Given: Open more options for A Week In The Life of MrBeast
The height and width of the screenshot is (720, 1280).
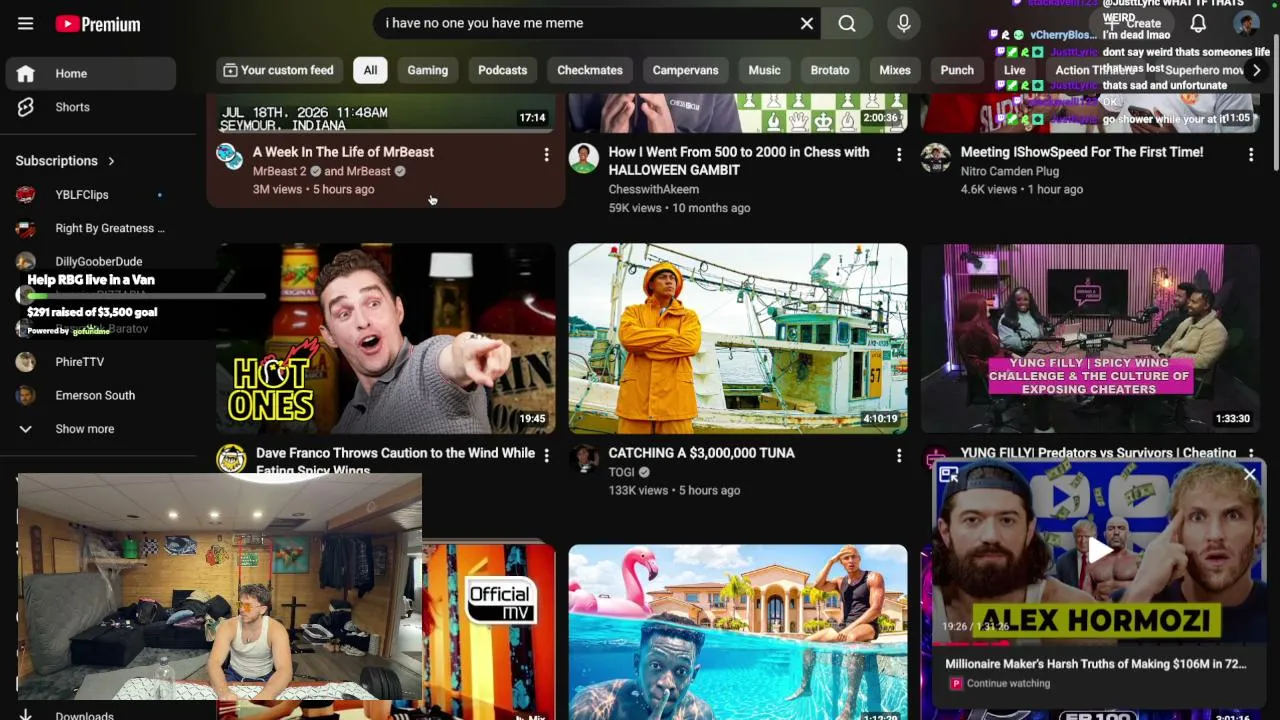Looking at the screenshot, I should (546, 154).
